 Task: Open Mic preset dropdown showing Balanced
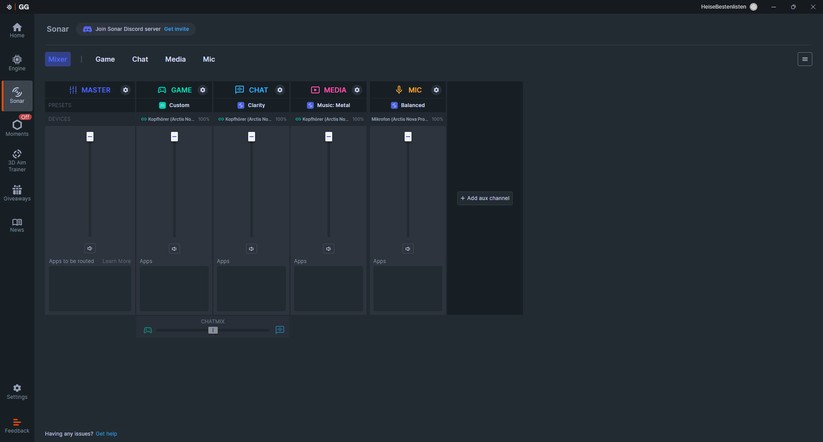click(x=408, y=105)
